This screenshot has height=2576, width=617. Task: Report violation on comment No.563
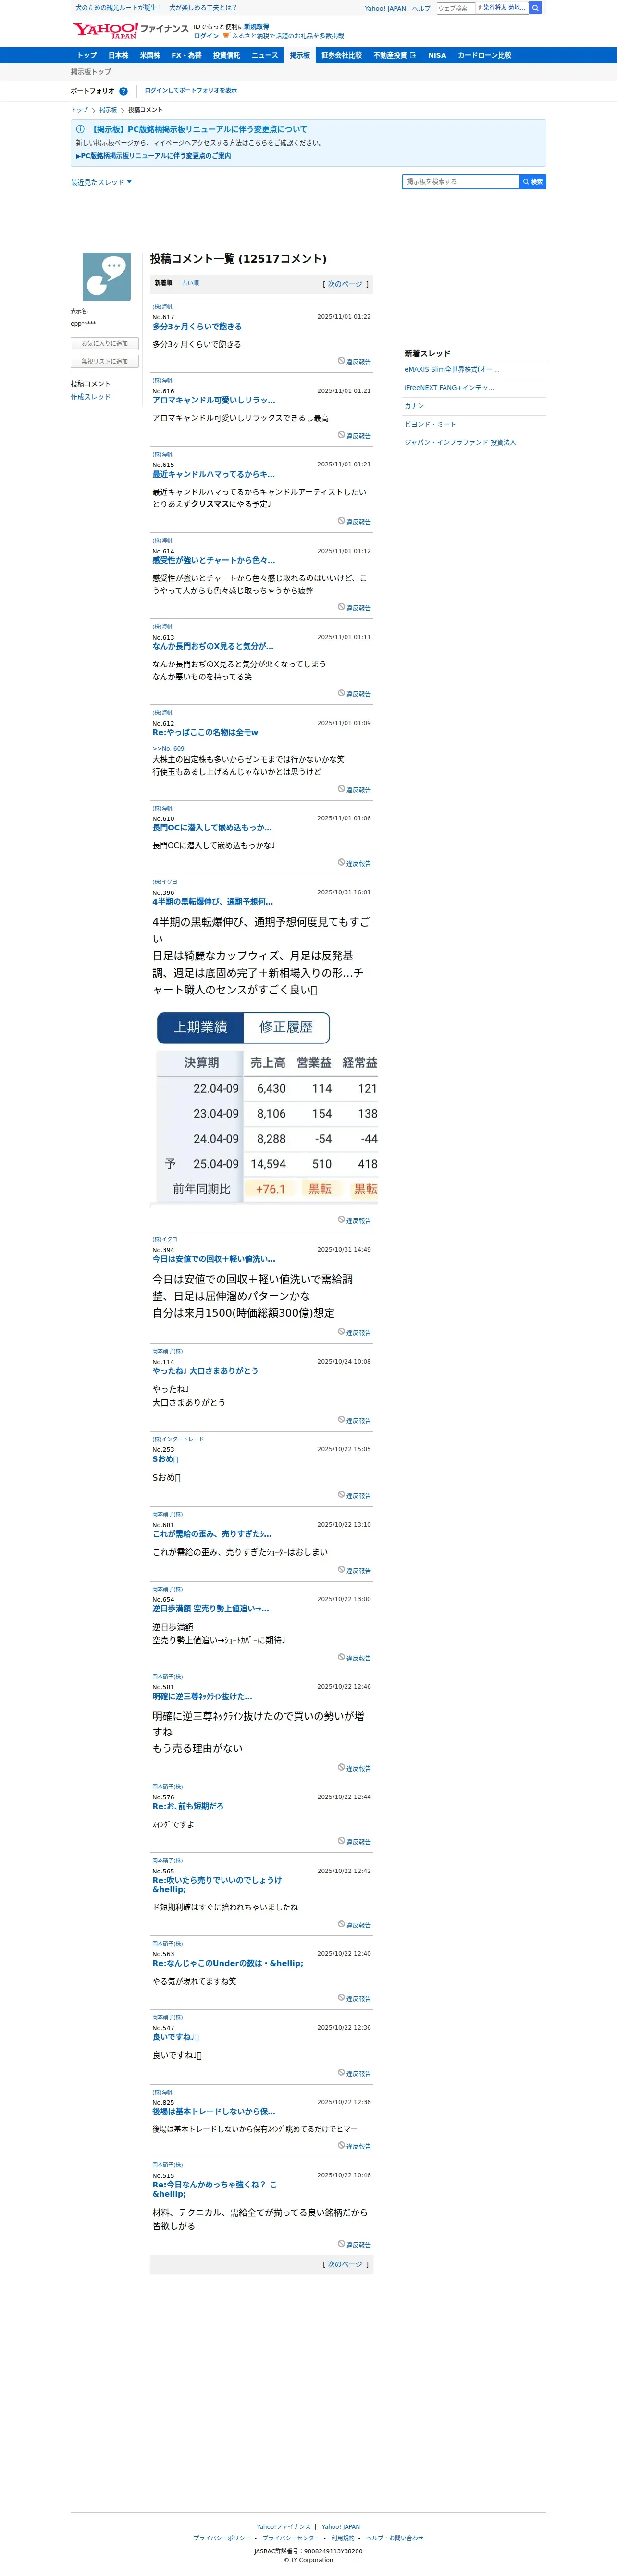354,1999
